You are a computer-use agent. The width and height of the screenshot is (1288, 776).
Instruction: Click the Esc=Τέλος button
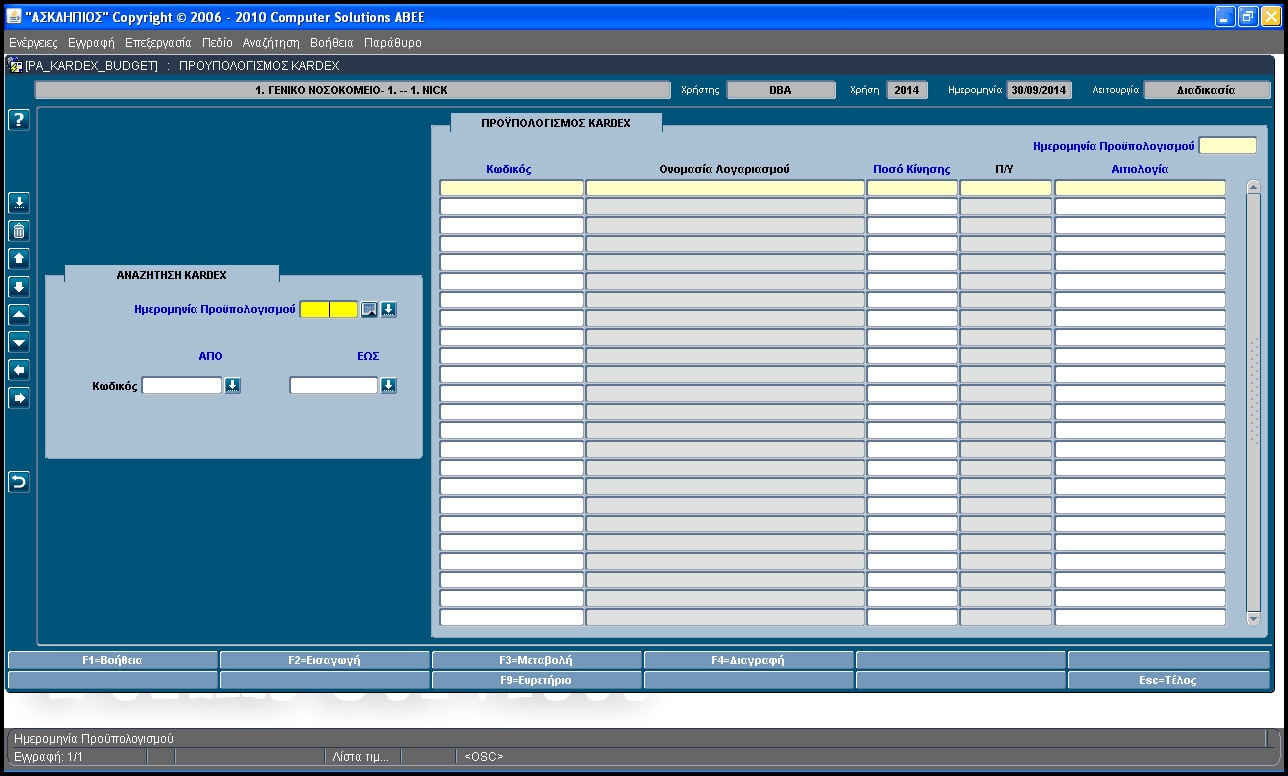1169,680
